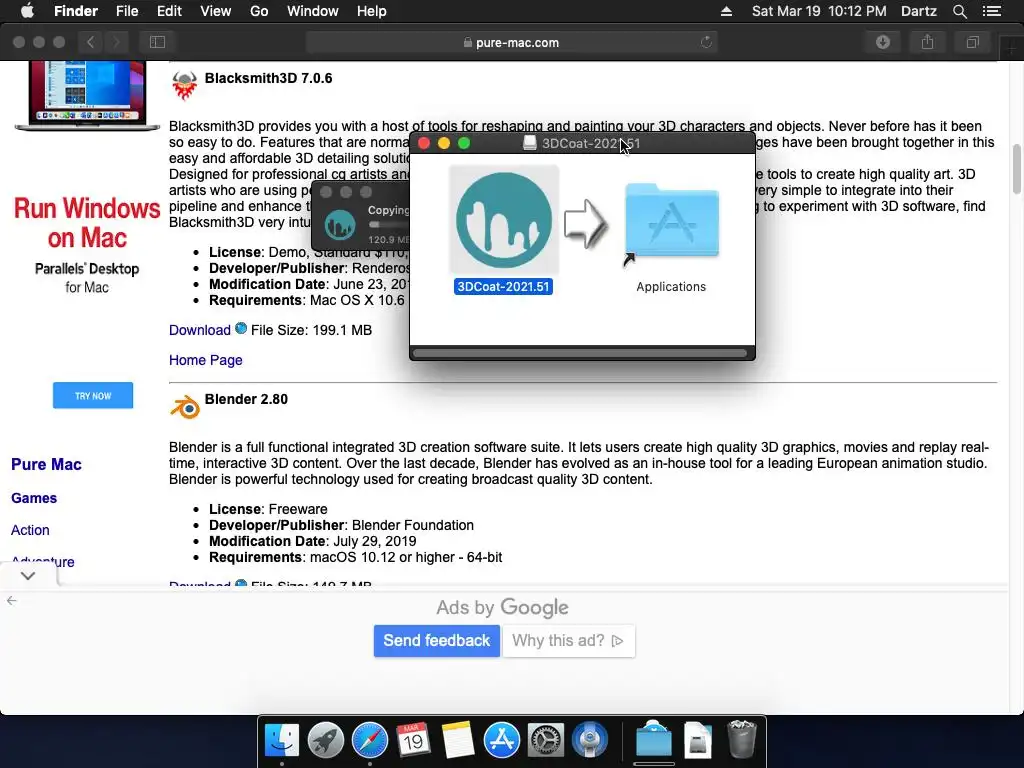Open Safari from the Dock
Image resolution: width=1024 pixels, height=768 pixels.
(x=370, y=741)
